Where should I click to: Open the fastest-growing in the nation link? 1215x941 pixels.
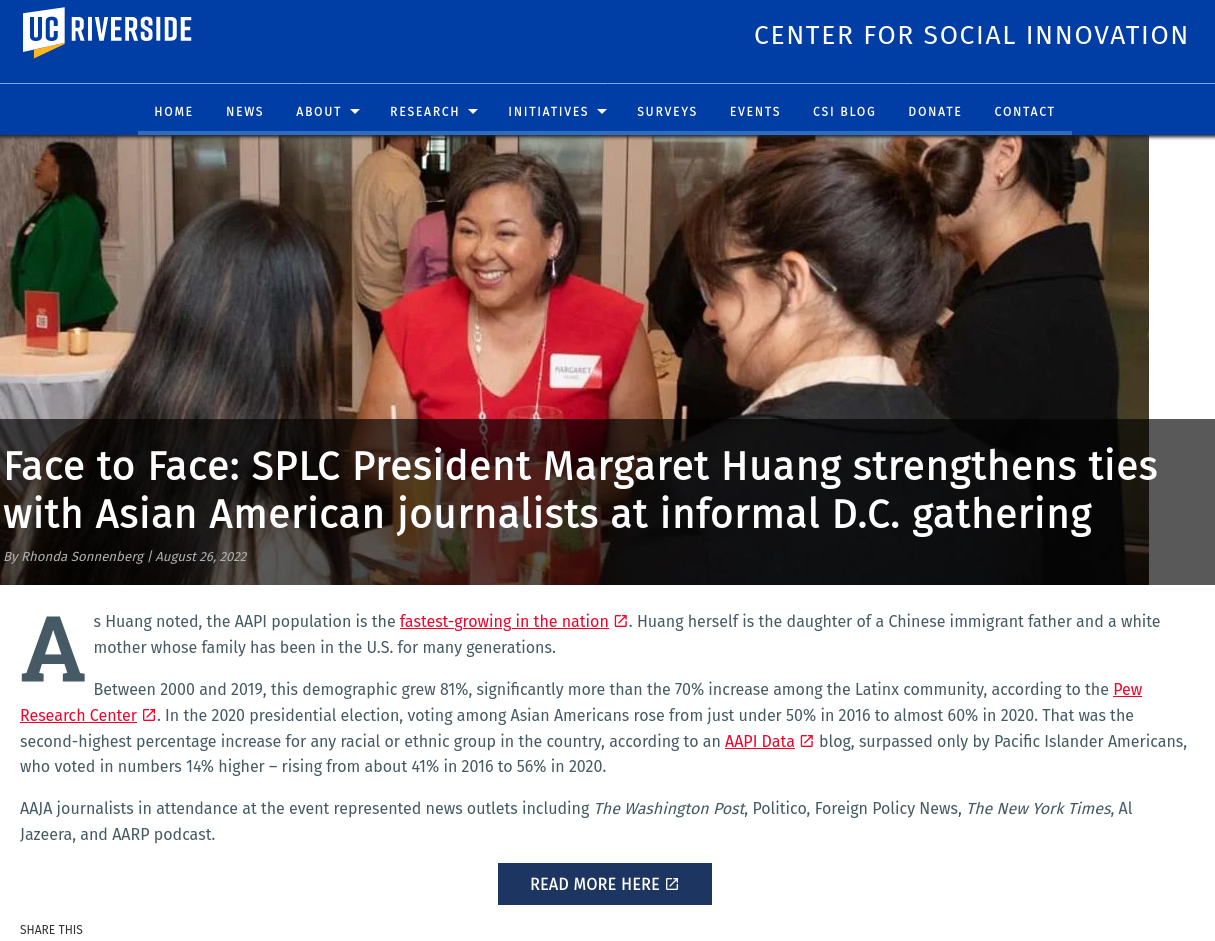[504, 621]
